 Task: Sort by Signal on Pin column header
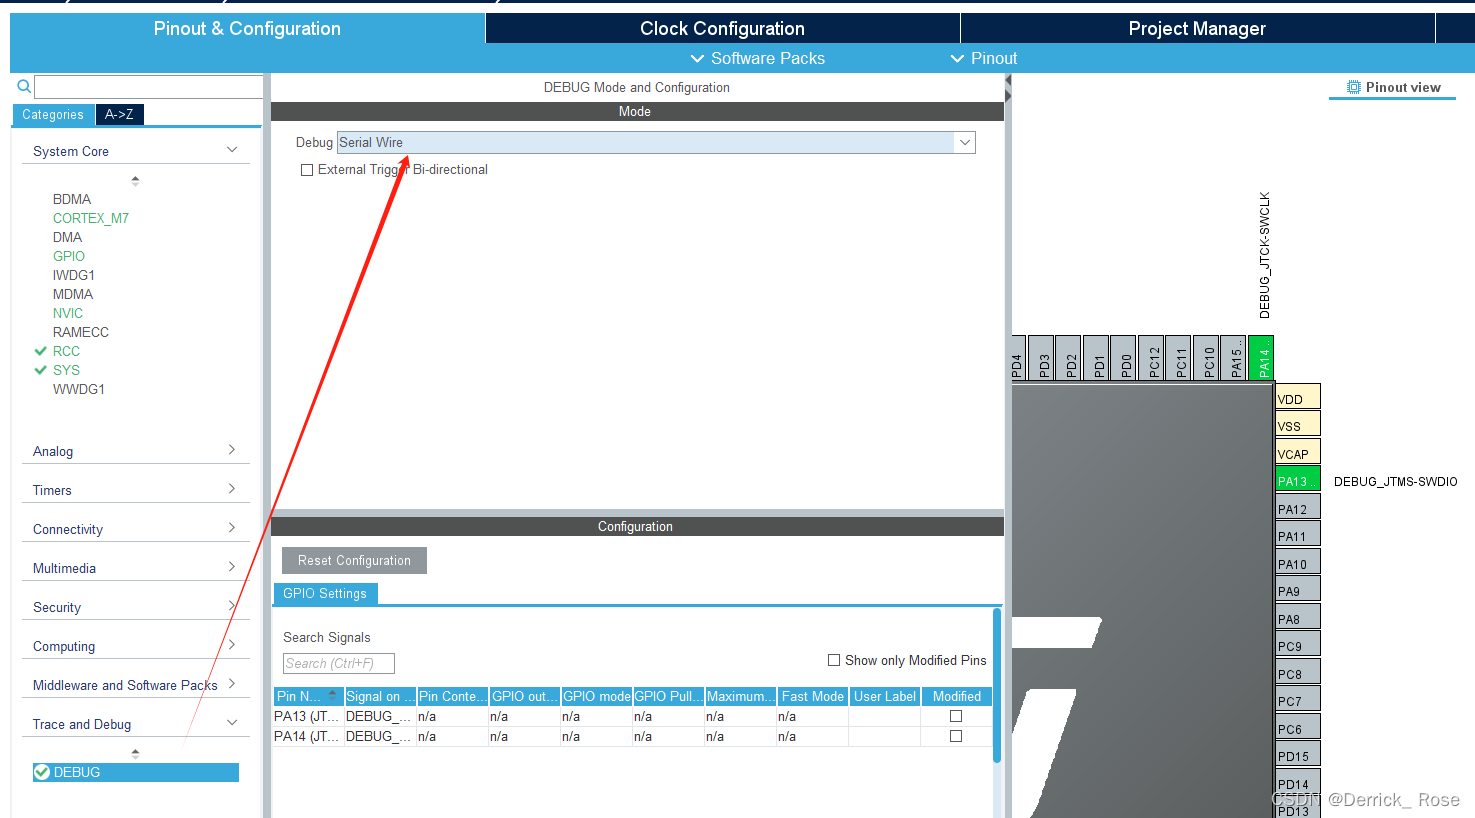click(380, 696)
